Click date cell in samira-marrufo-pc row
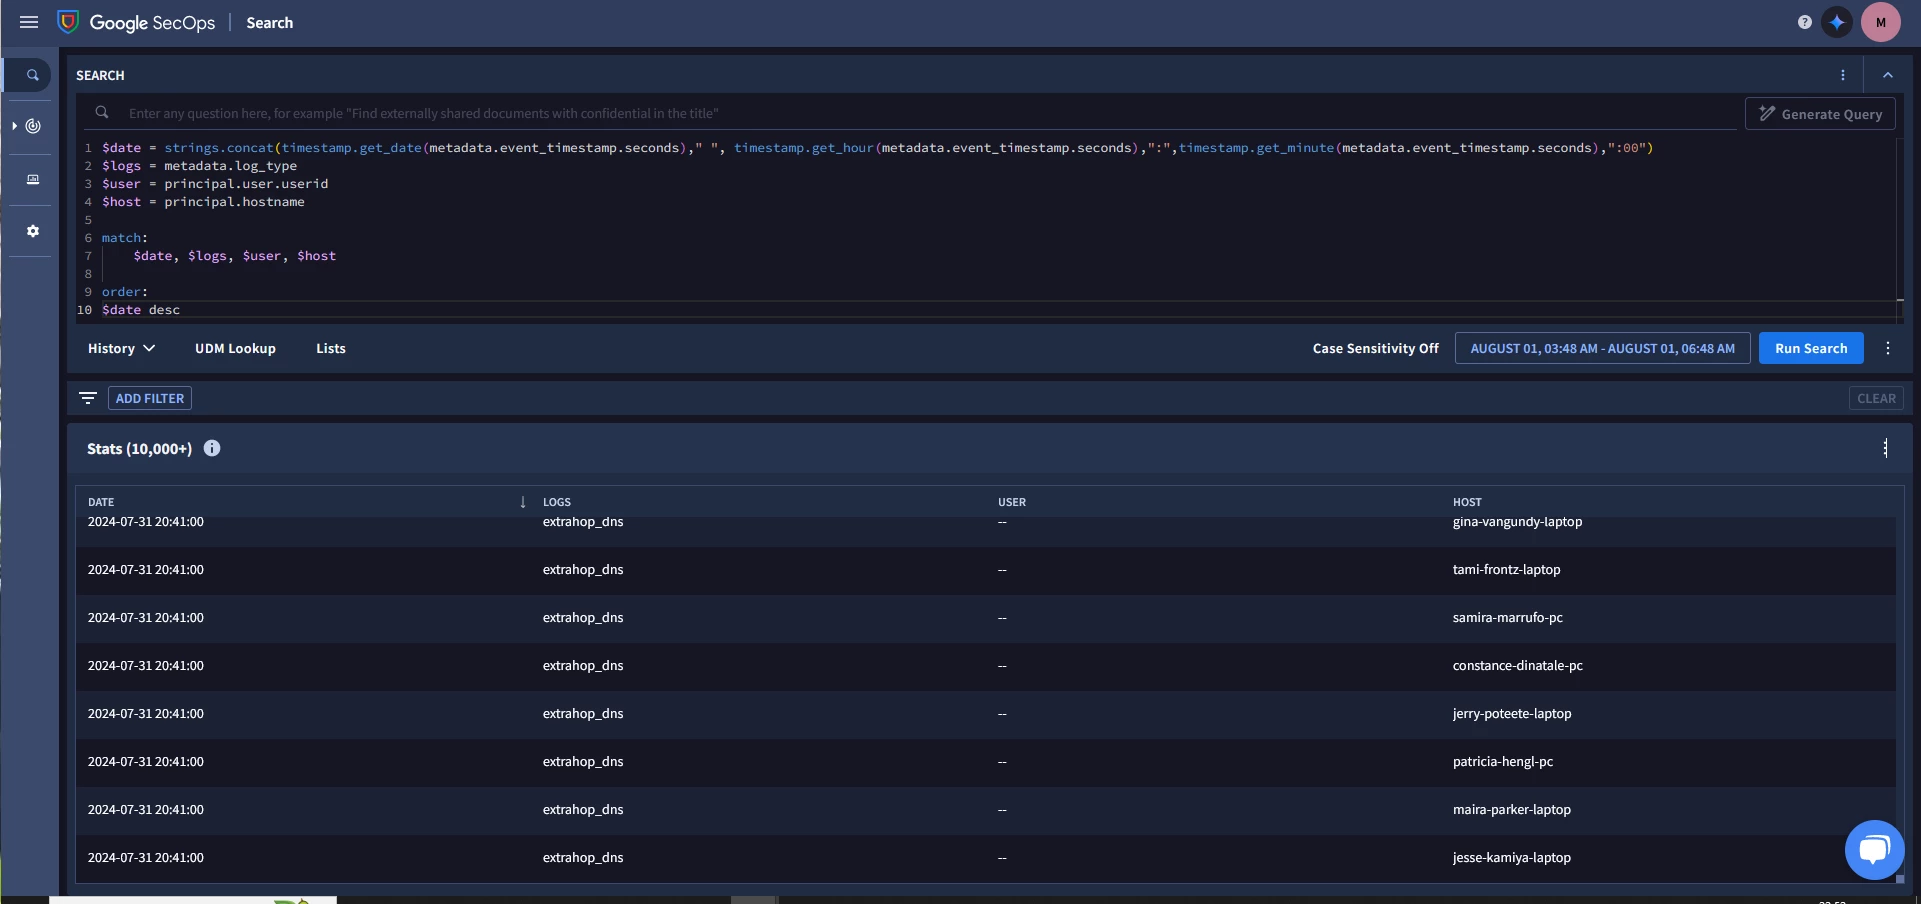 (145, 618)
